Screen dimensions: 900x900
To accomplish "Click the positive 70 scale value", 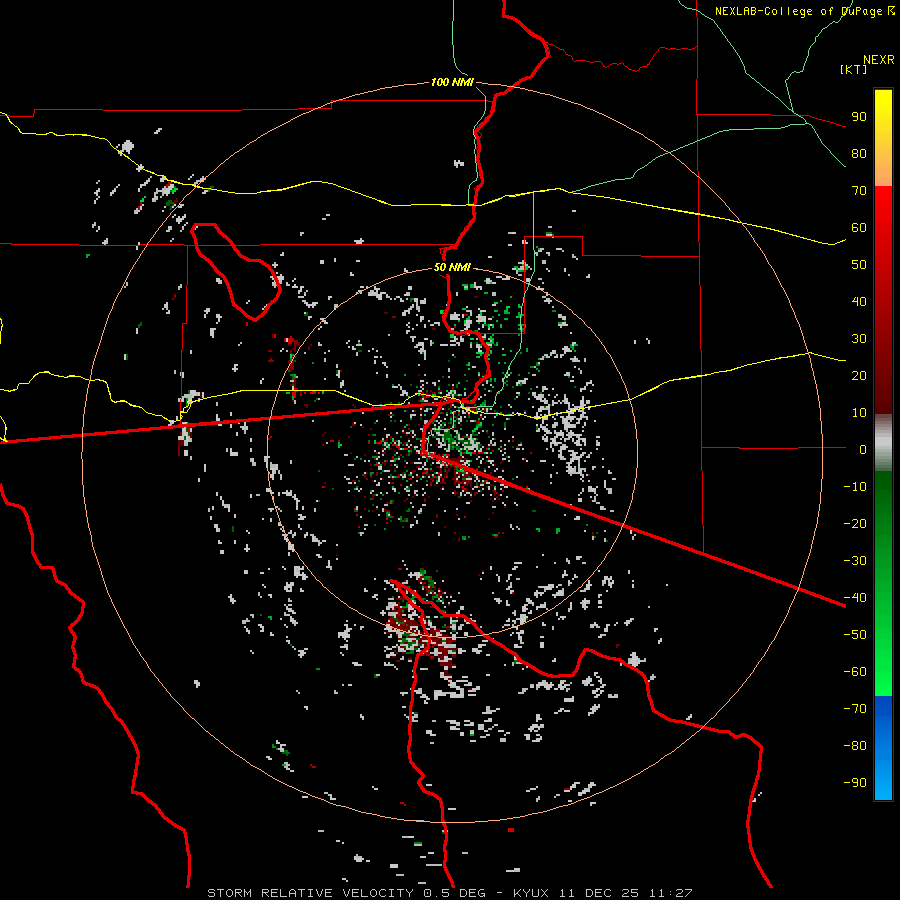I will pos(859,191).
